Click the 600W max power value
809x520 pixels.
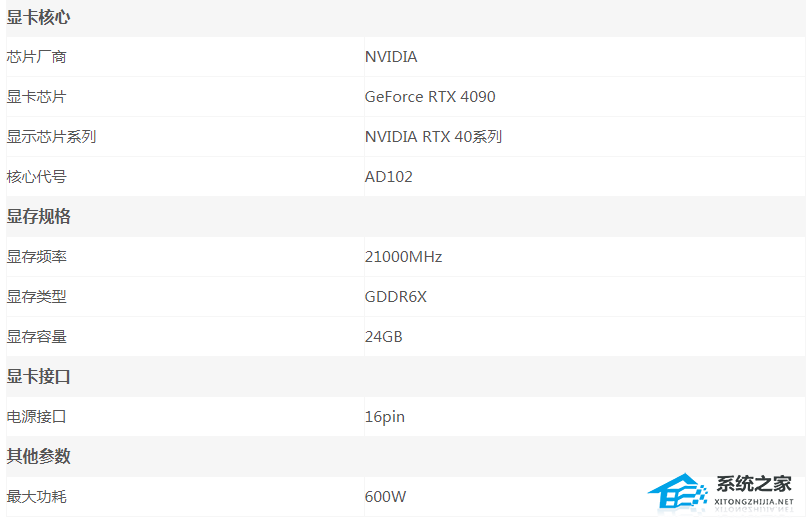coord(385,496)
